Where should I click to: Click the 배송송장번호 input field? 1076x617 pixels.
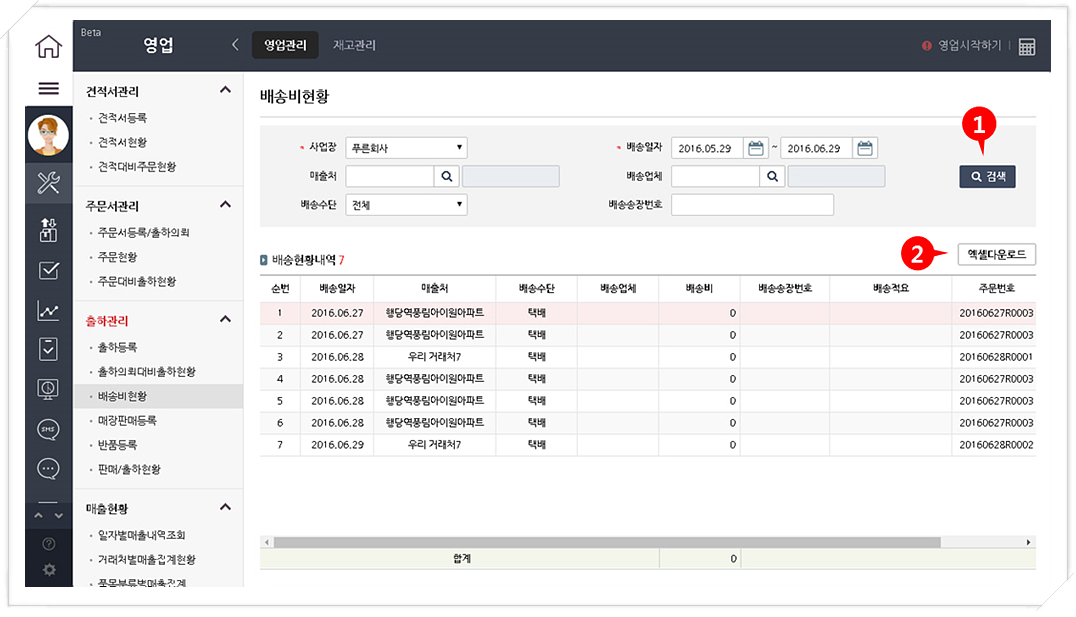pyautogui.click(x=752, y=205)
